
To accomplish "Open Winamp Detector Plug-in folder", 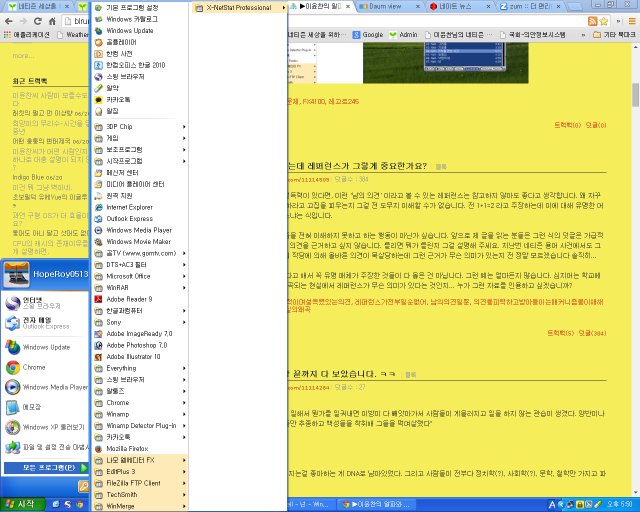I will coord(140,425).
